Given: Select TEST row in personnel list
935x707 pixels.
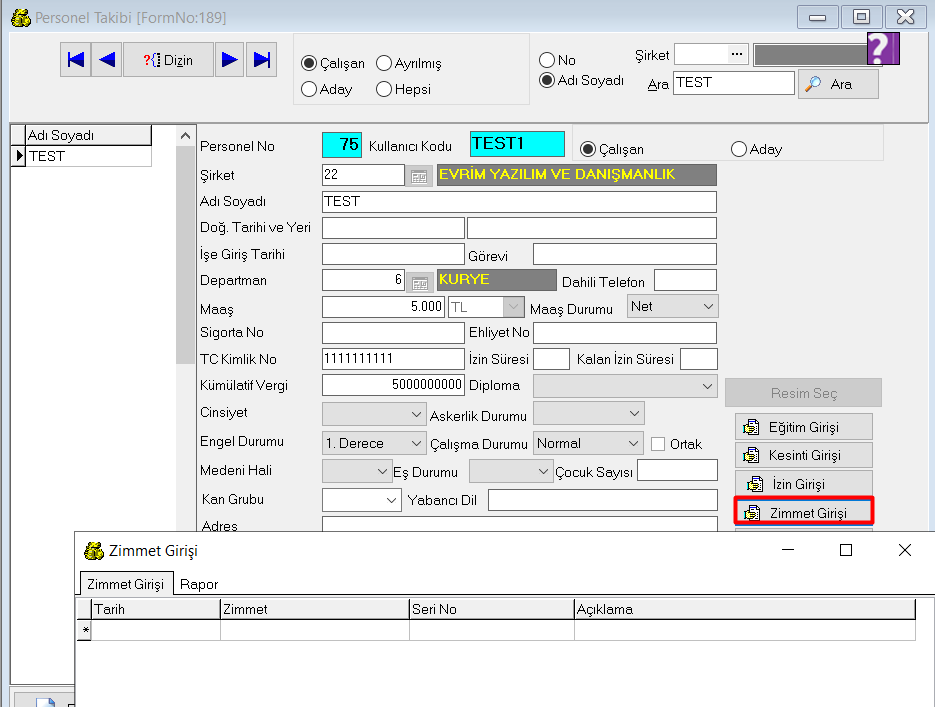Looking at the screenshot, I should (x=88, y=156).
